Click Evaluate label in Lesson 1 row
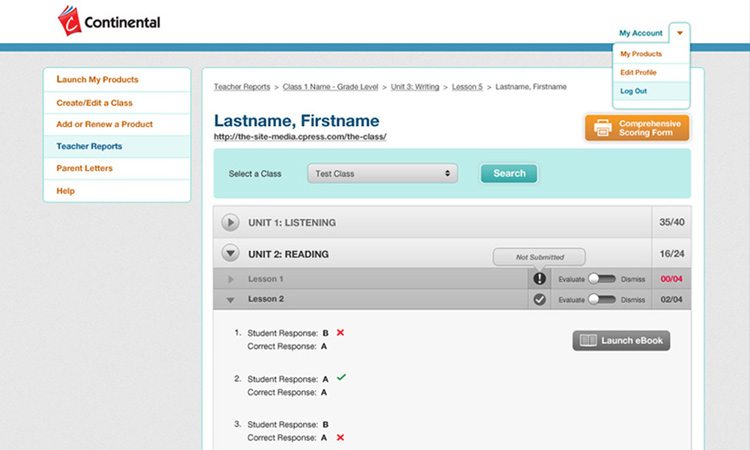Image resolution: width=750 pixels, height=450 pixels. (x=572, y=279)
